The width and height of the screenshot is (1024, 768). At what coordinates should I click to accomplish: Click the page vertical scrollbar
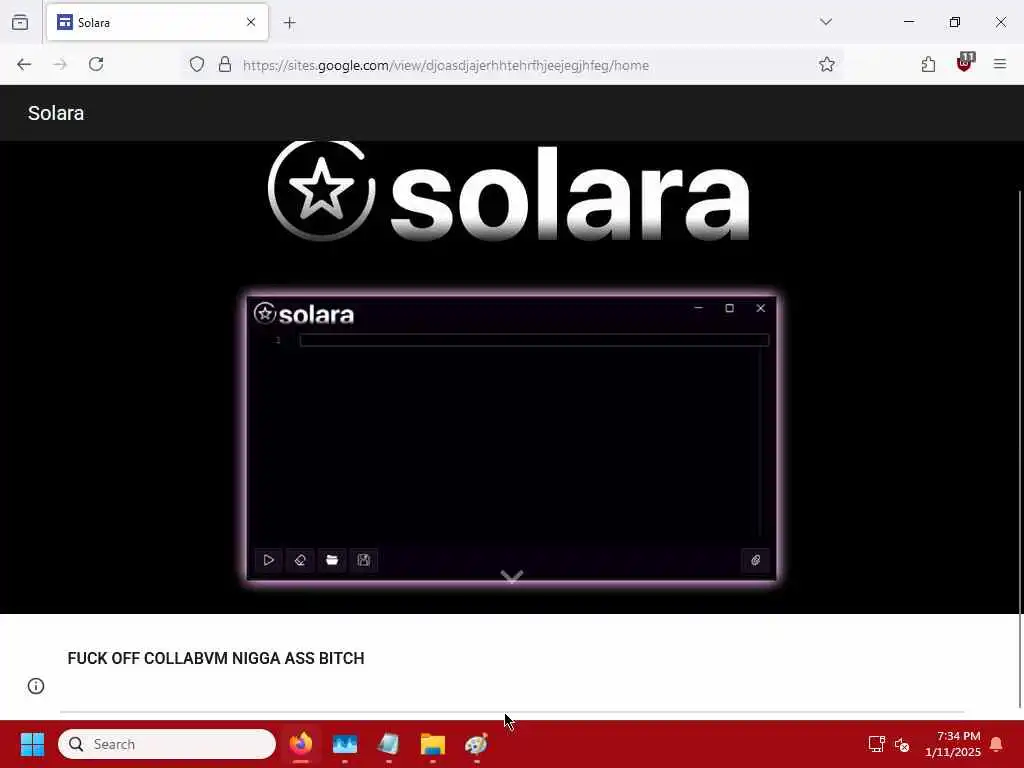pyautogui.click(x=1019, y=448)
